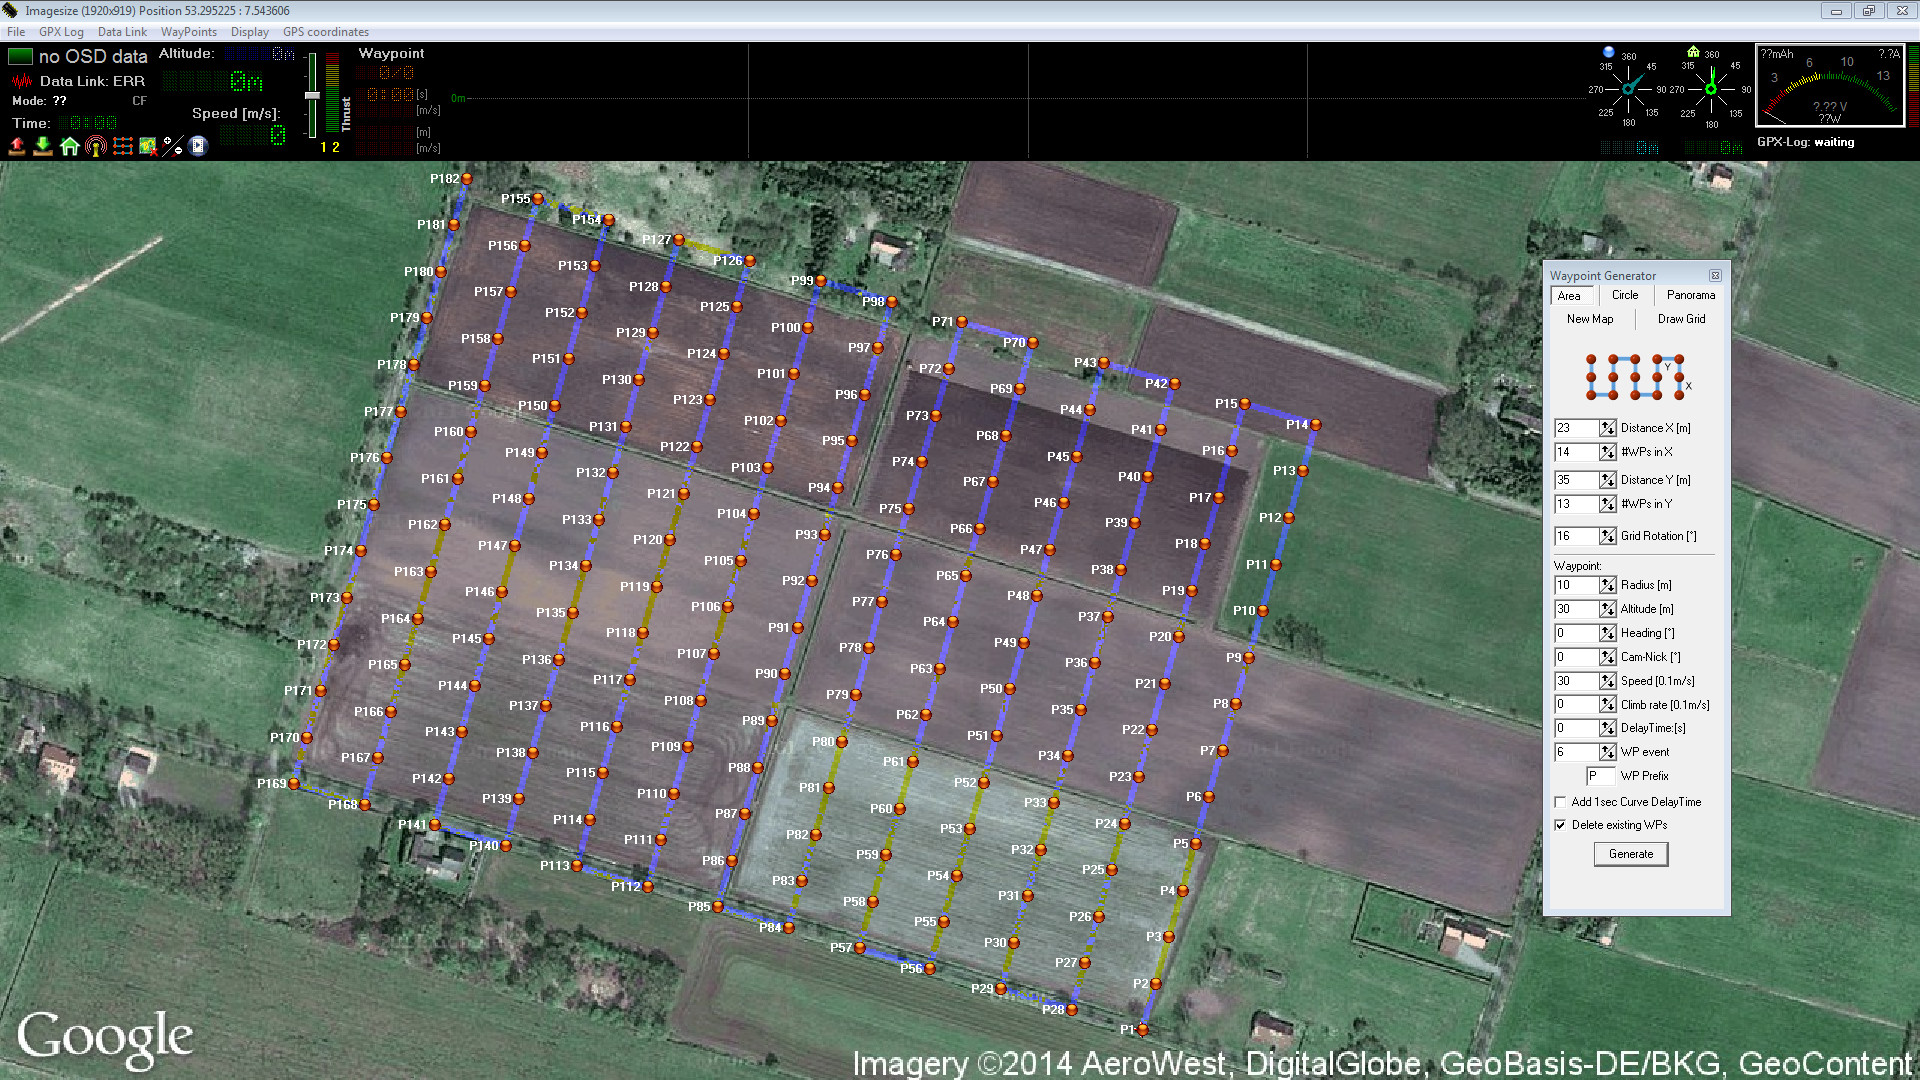Click the green download arrow icon

[x=43, y=147]
